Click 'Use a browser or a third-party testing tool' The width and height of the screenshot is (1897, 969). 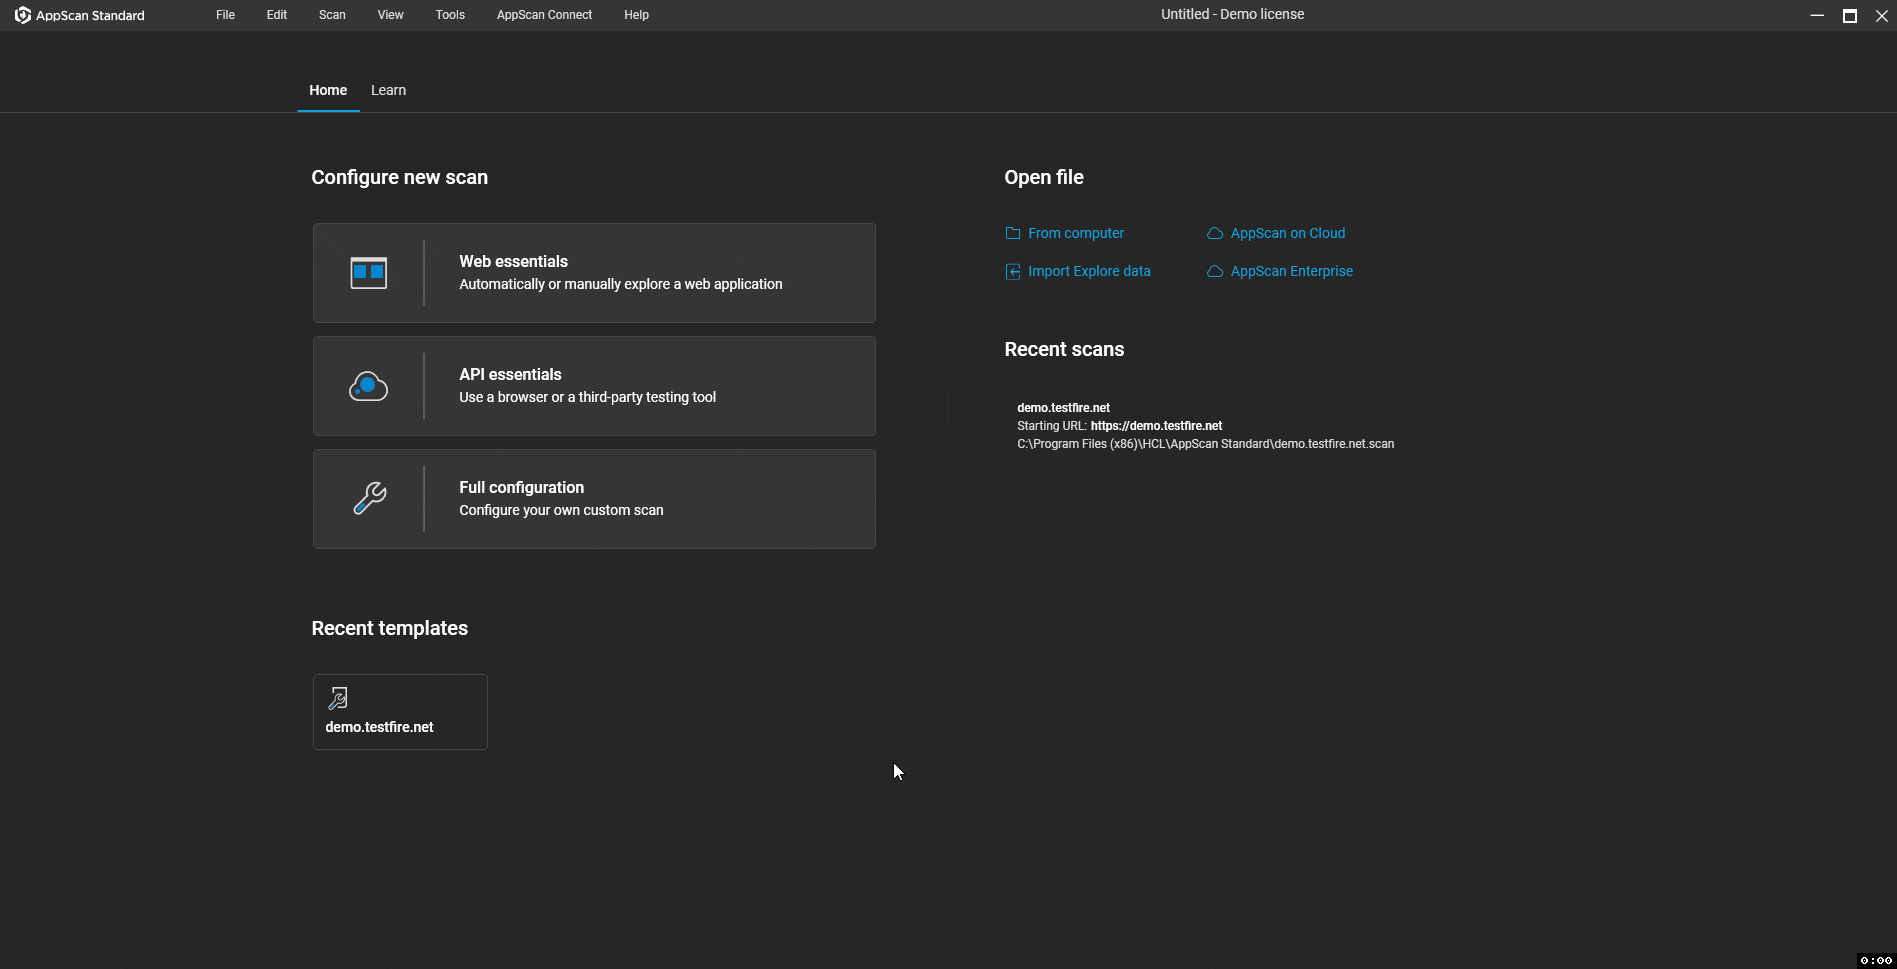pyautogui.click(x=588, y=397)
